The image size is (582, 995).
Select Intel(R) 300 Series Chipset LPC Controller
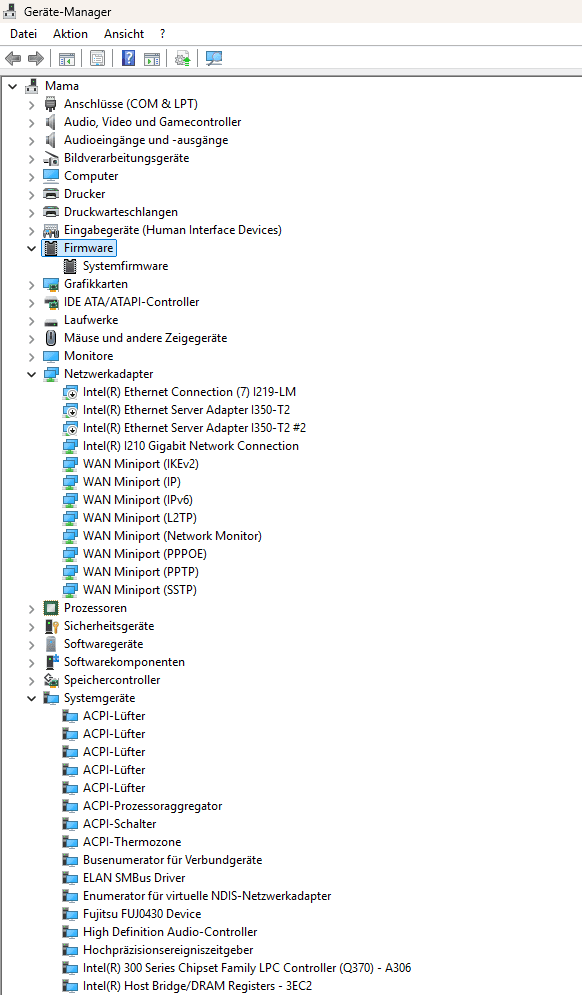click(x=247, y=968)
